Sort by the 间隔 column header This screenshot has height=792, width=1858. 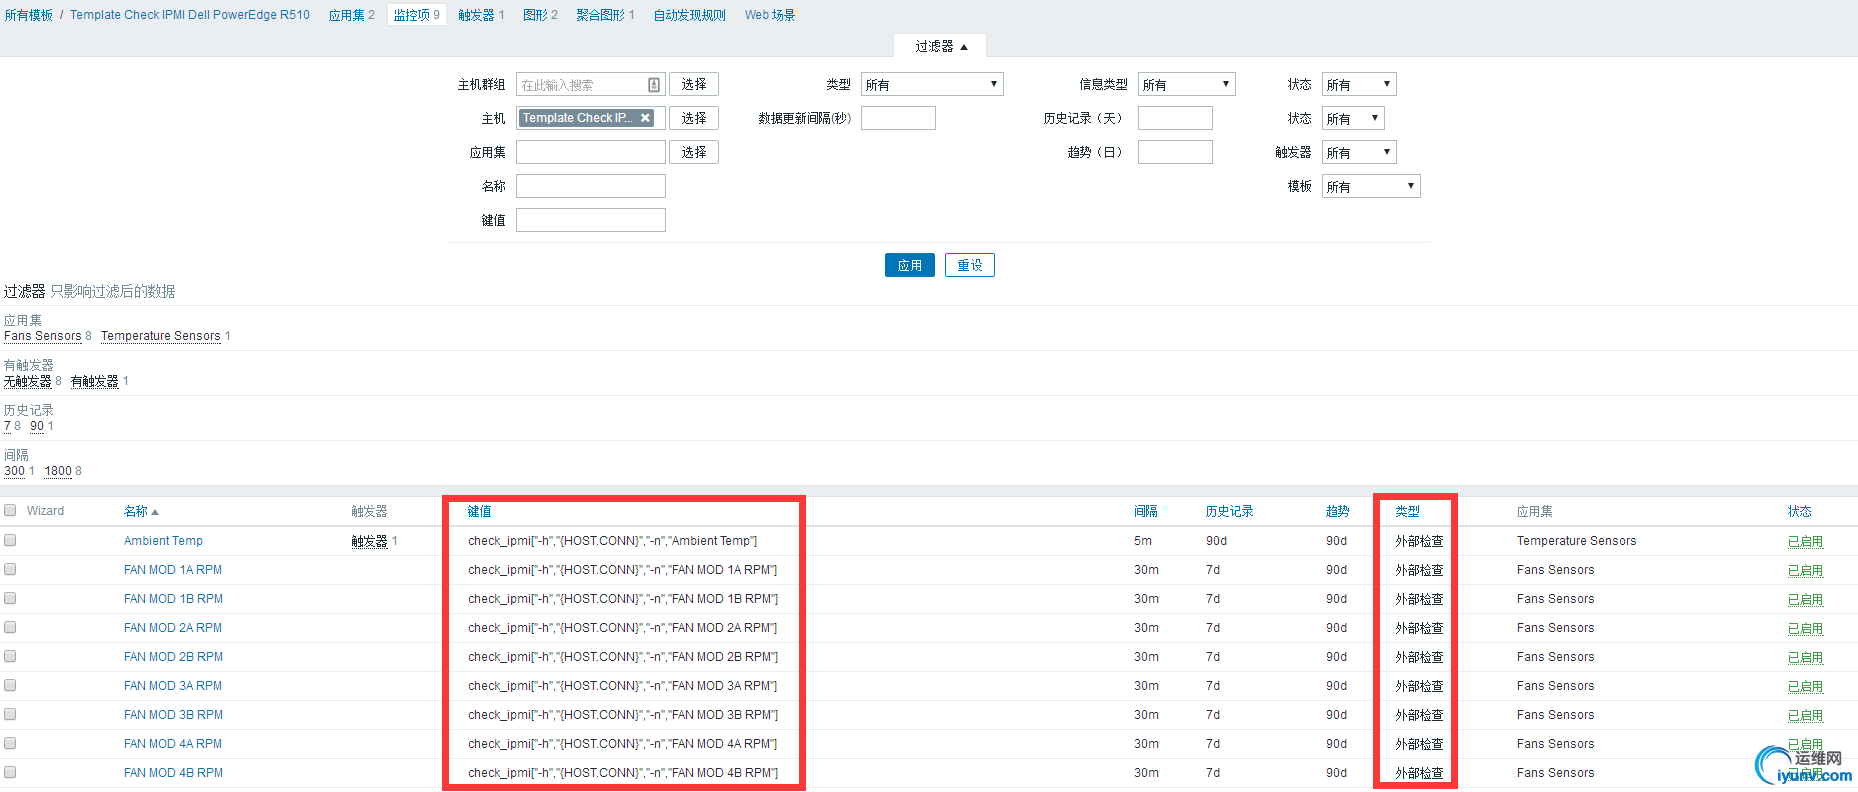(x=1146, y=511)
